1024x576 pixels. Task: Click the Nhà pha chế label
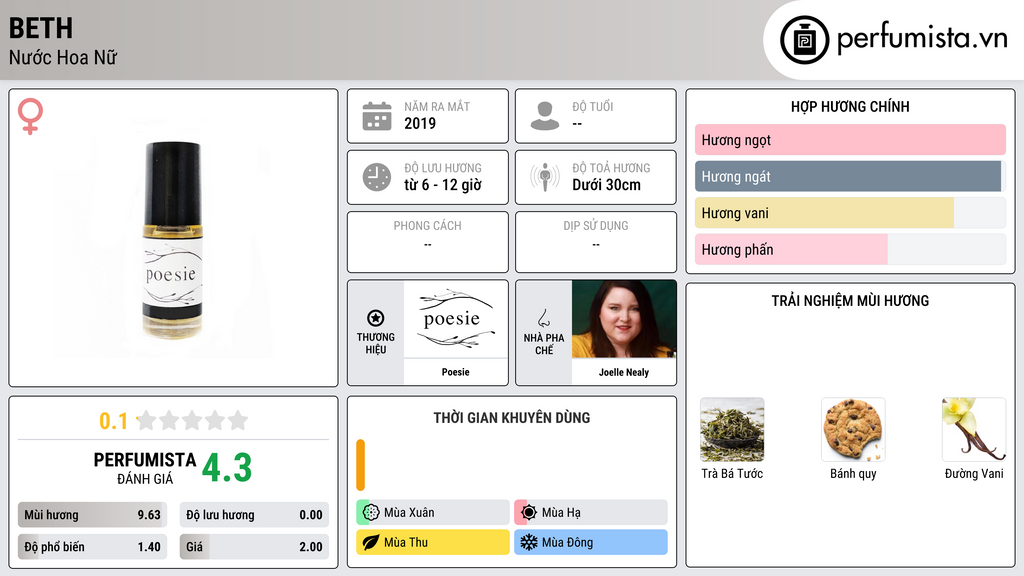point(544,344)
